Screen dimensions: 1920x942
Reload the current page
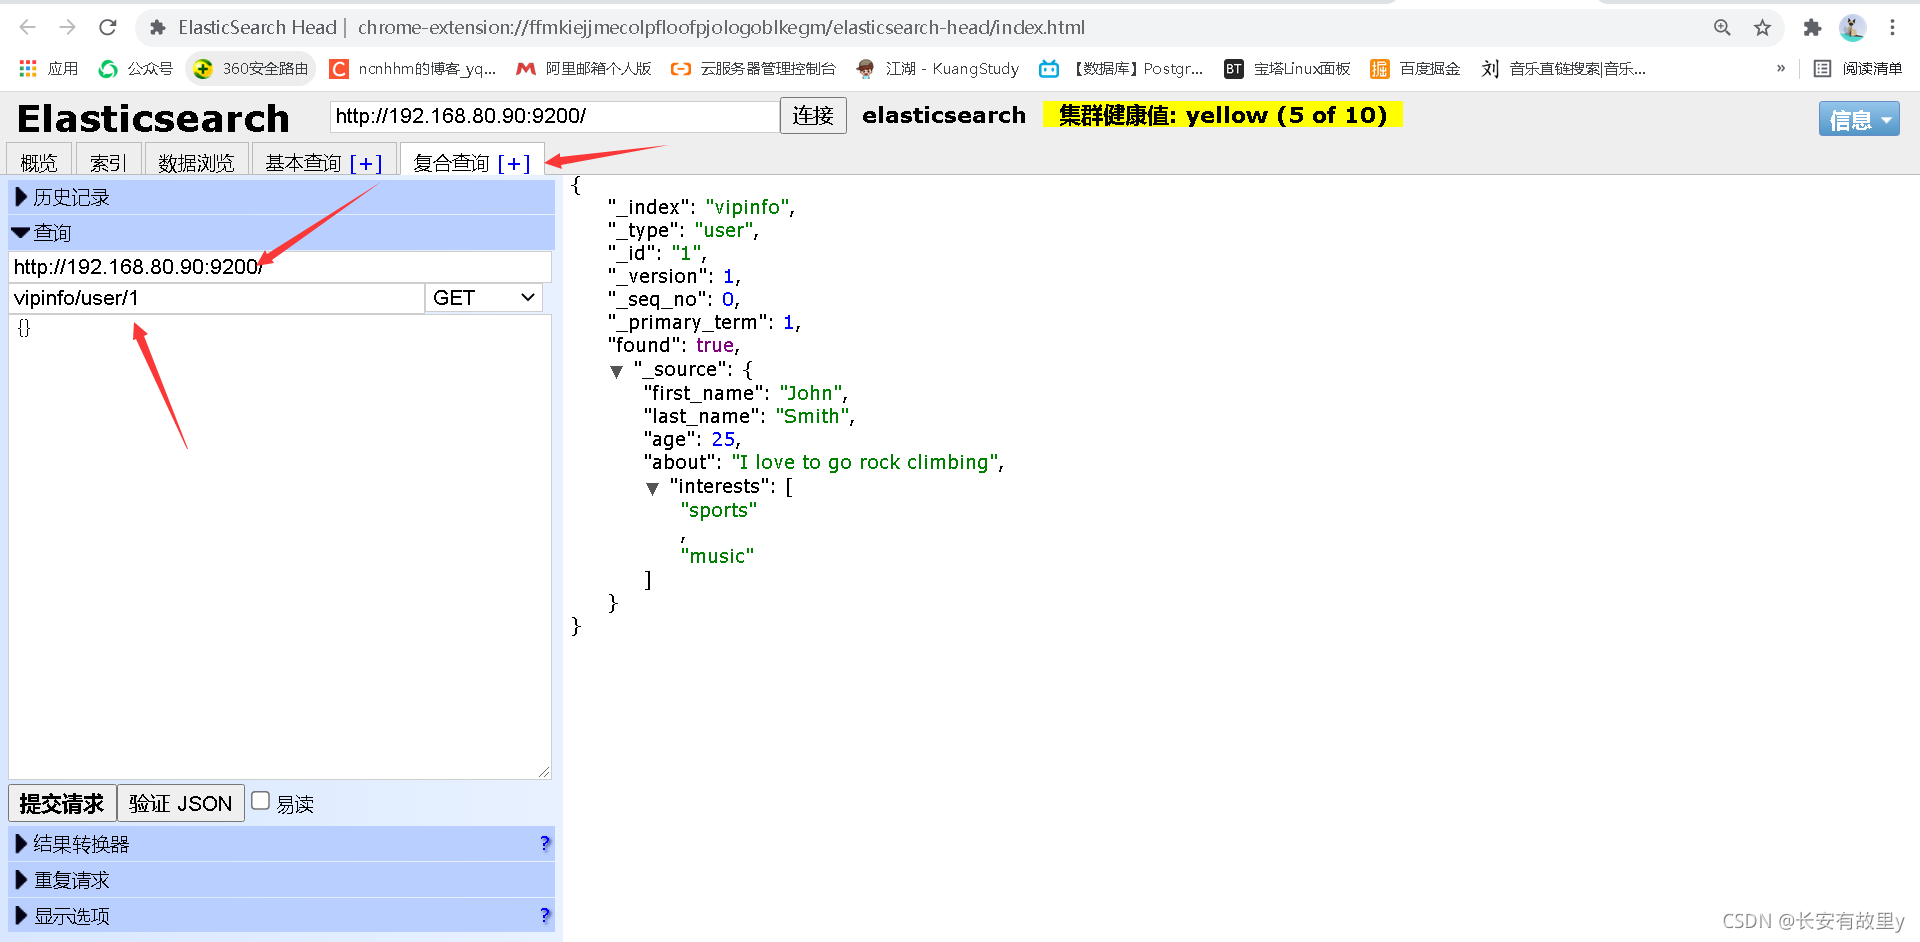coord(108,28)
